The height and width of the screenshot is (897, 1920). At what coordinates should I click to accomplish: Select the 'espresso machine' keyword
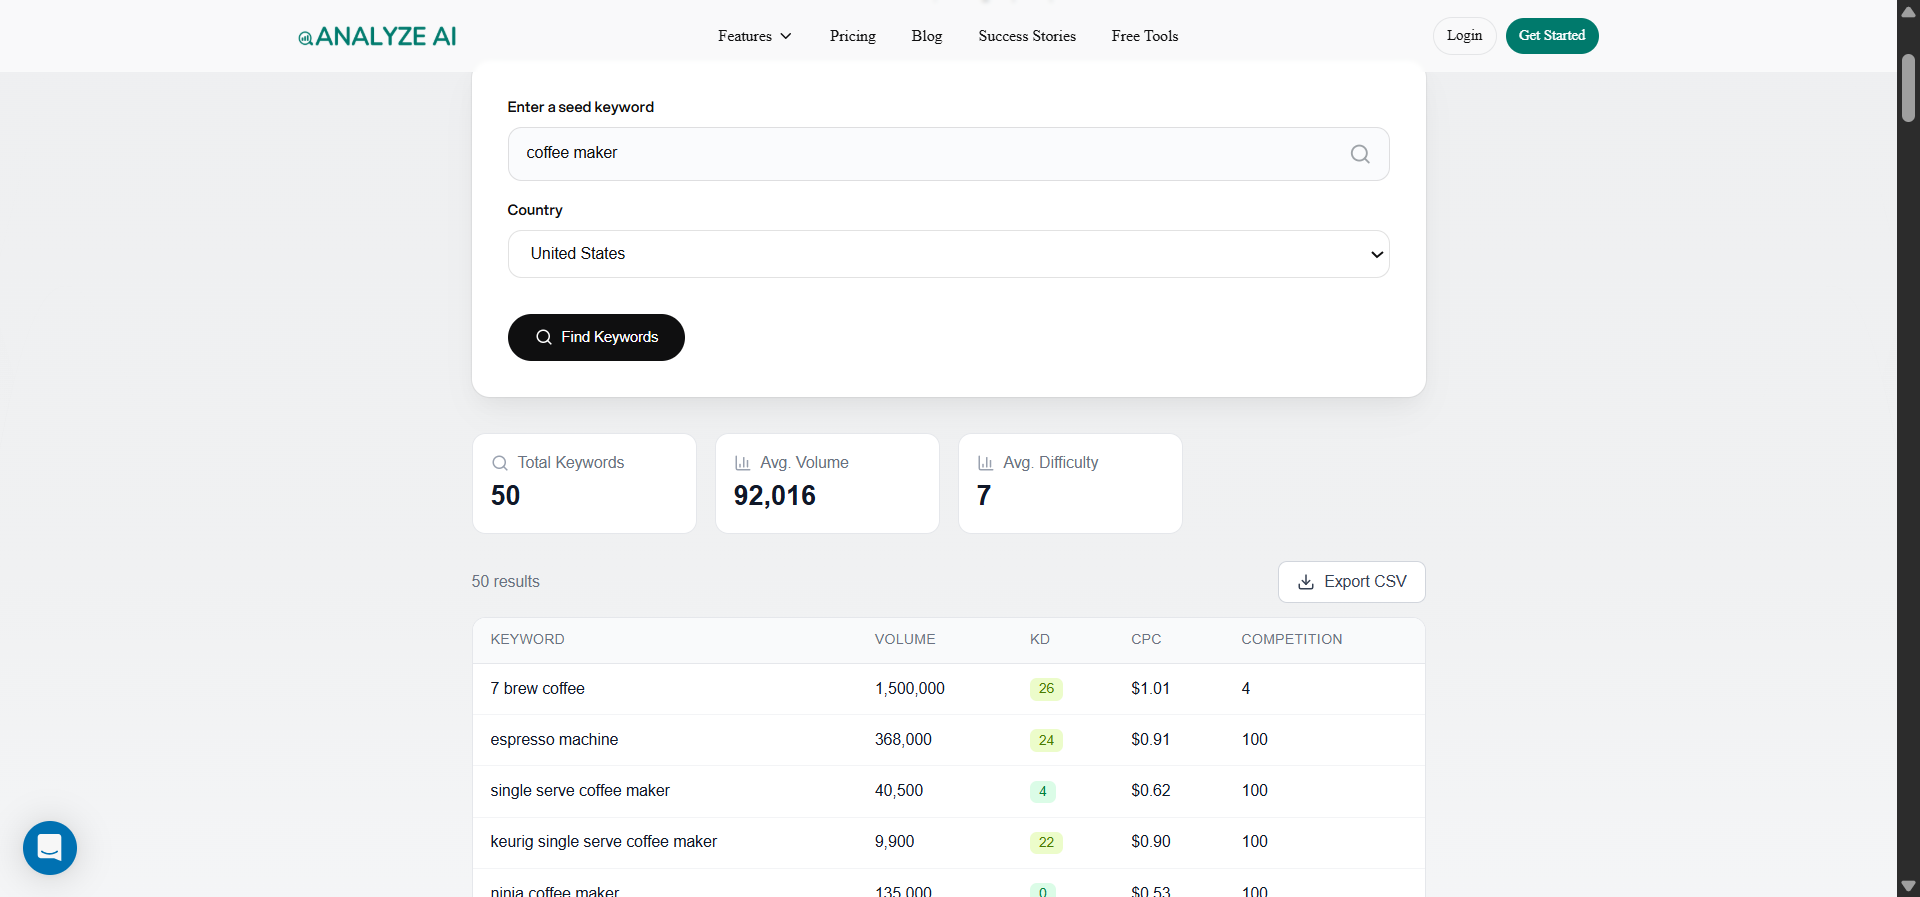[554, 740]
